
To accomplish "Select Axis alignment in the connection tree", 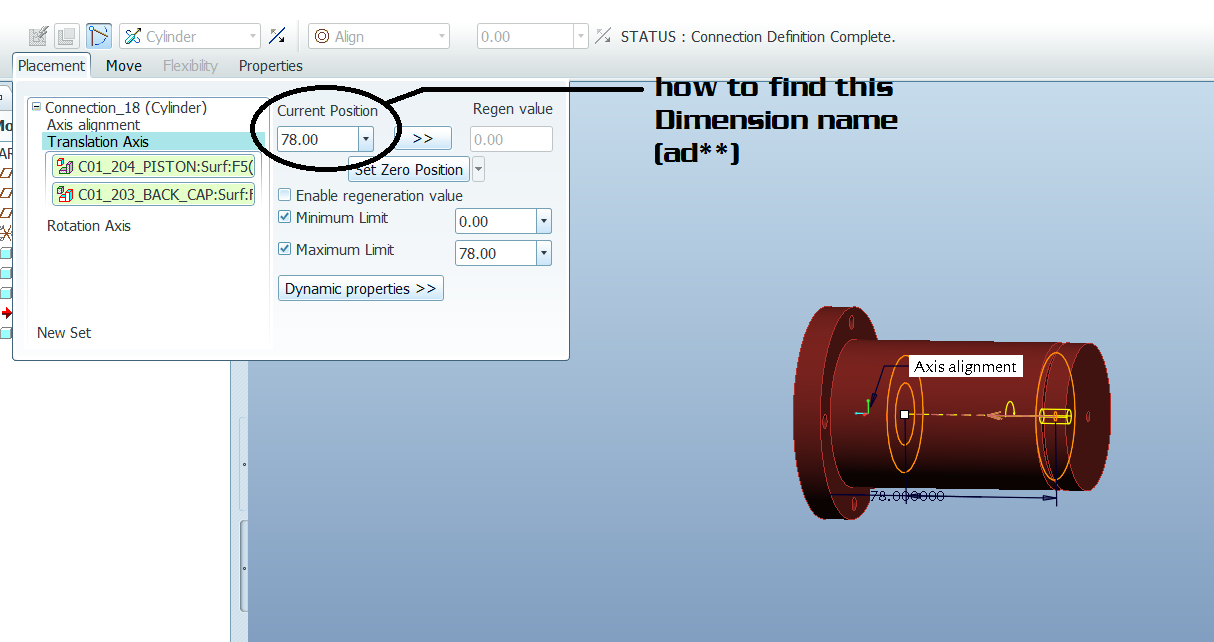I will [x=94, y=125].
